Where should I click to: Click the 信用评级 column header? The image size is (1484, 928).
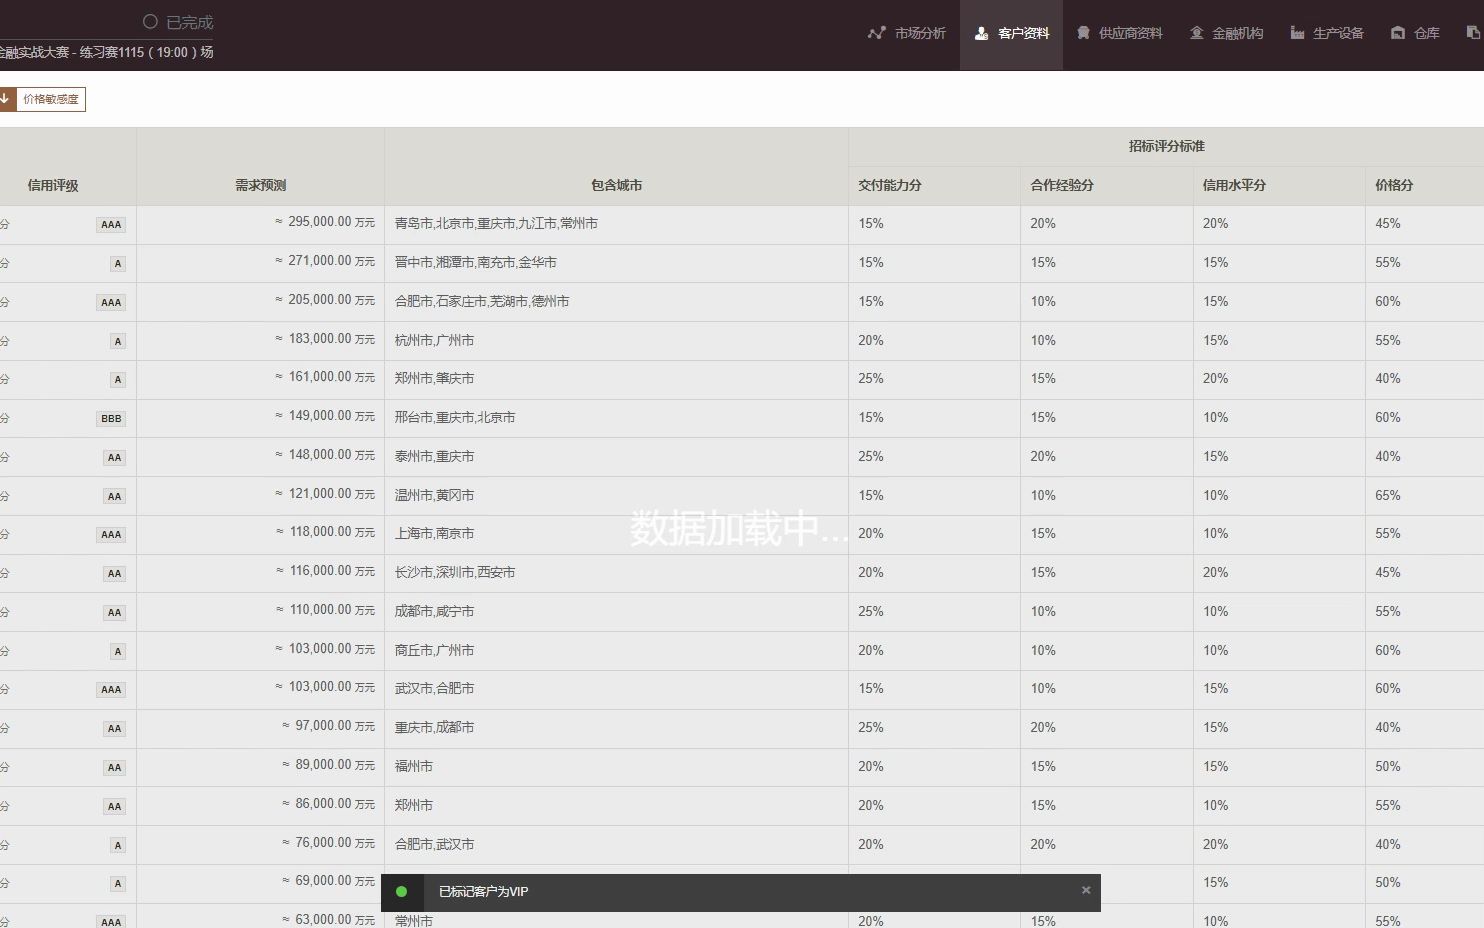pos(53,185)
